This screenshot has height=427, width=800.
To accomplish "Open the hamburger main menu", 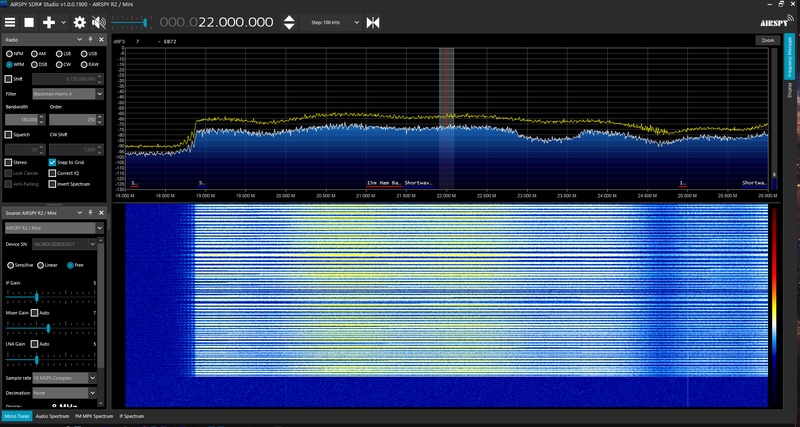I will 9,21.
